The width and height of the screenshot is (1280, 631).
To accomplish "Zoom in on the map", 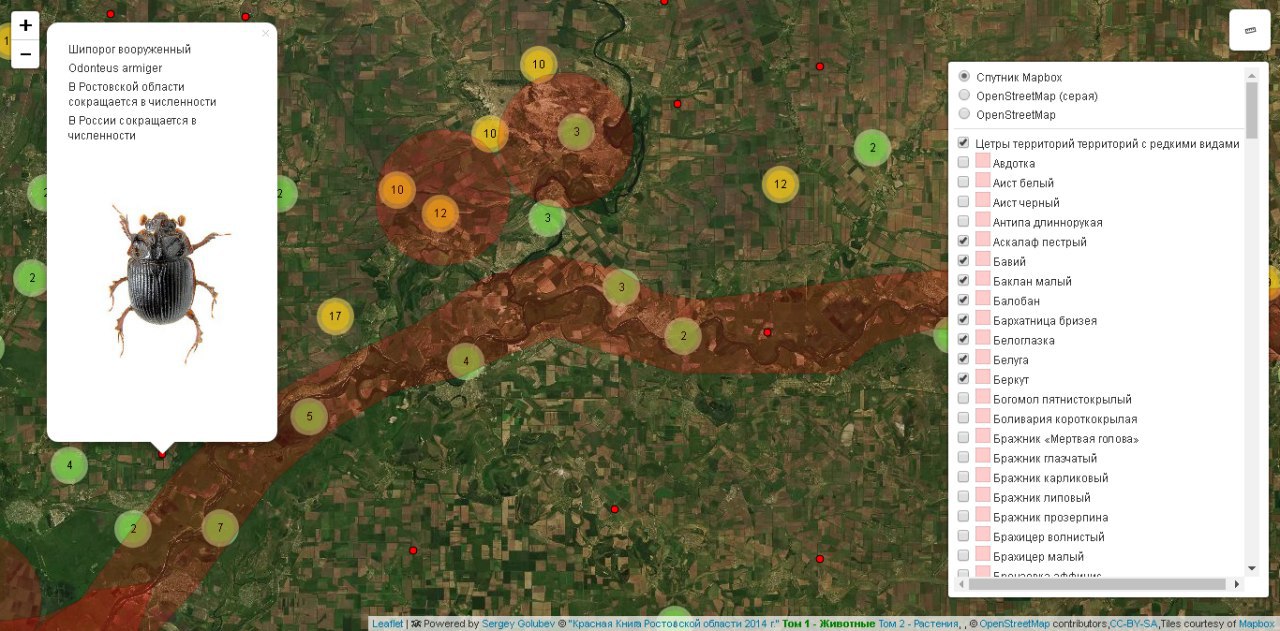I will (25, 26).
